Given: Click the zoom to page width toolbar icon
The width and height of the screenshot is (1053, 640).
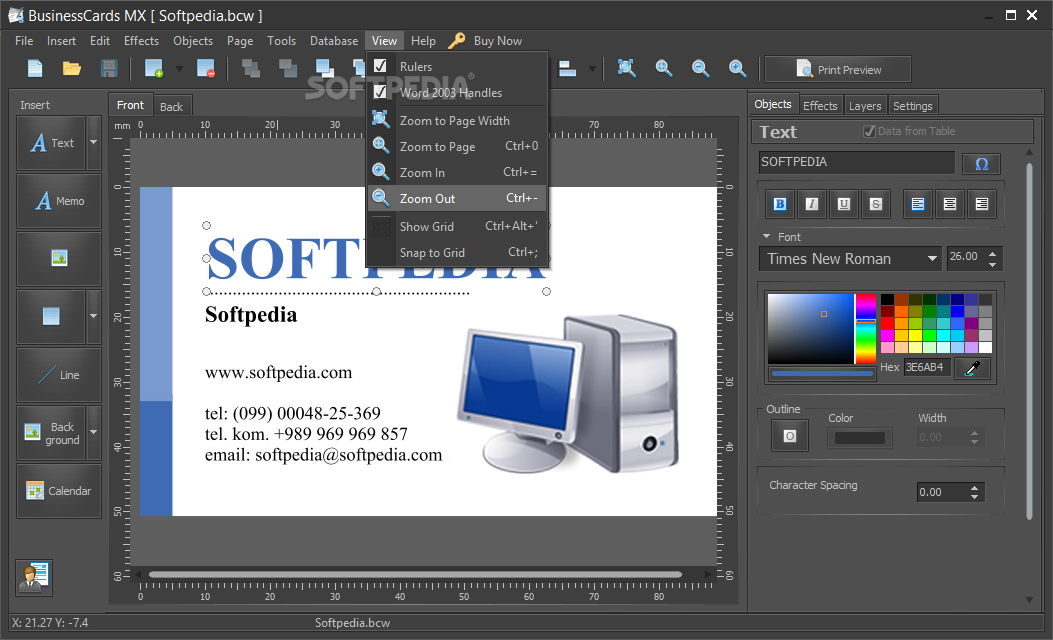Looking at the screenshot, I should pyautogui.click(x=627, y=68).
